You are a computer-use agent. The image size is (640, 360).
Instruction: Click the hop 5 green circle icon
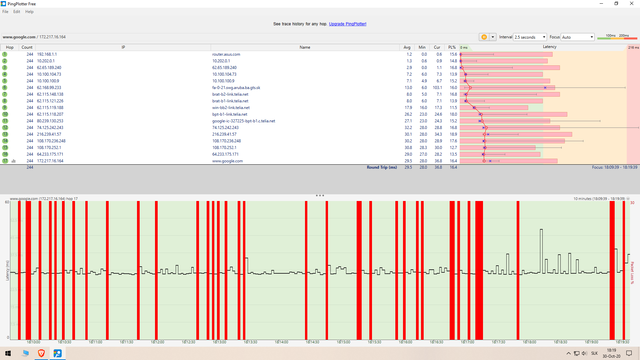(x=5, y=81)
